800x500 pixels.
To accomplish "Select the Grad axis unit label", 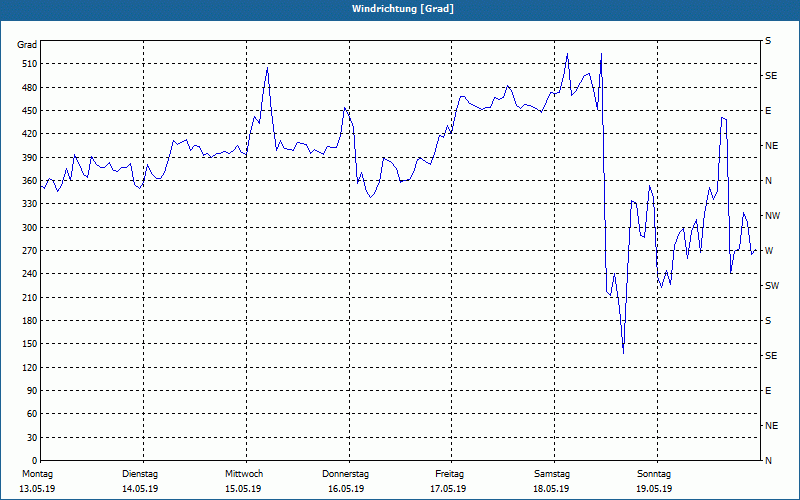I will (27, 45).
